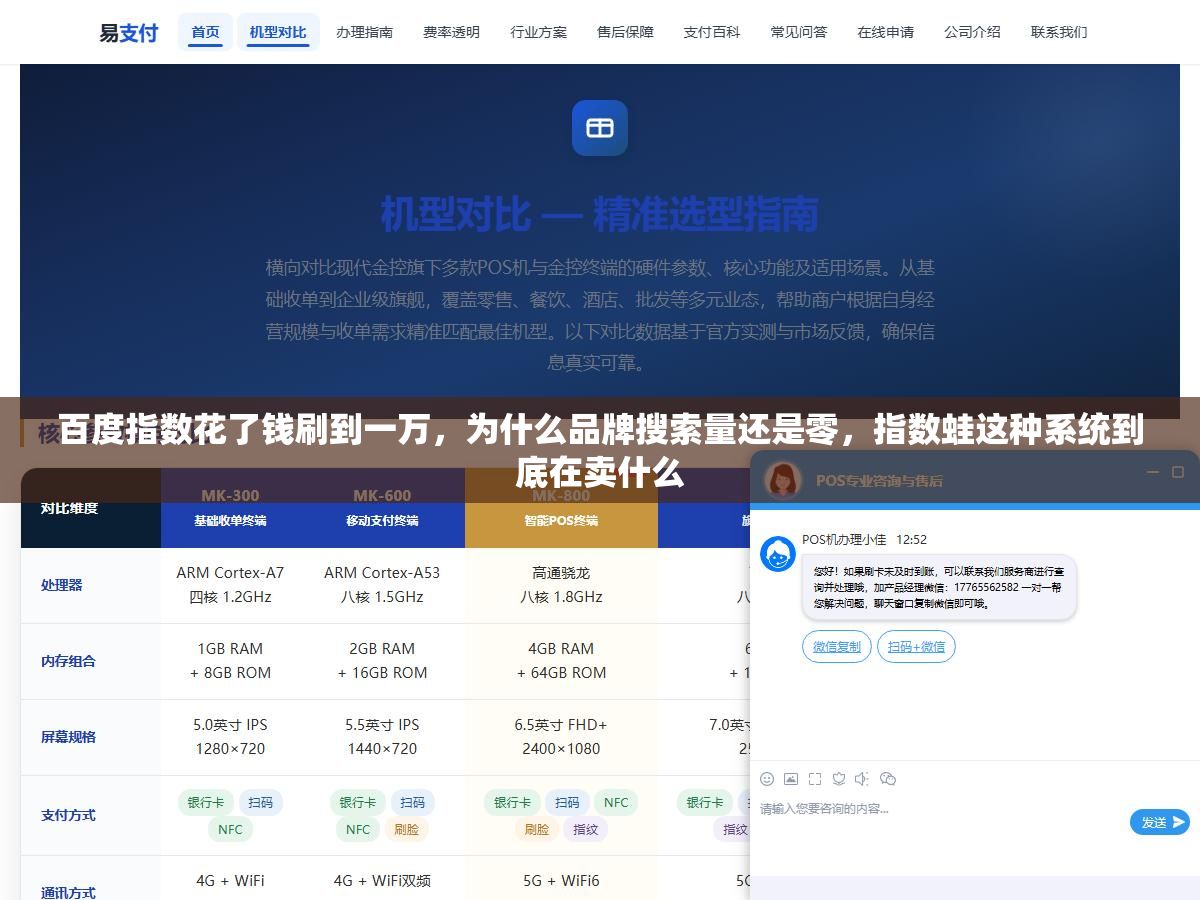Click the 指纹 tag in 智能POS终端 column
This screenshot has height=900, width=1200.
(x=586, y=829)
